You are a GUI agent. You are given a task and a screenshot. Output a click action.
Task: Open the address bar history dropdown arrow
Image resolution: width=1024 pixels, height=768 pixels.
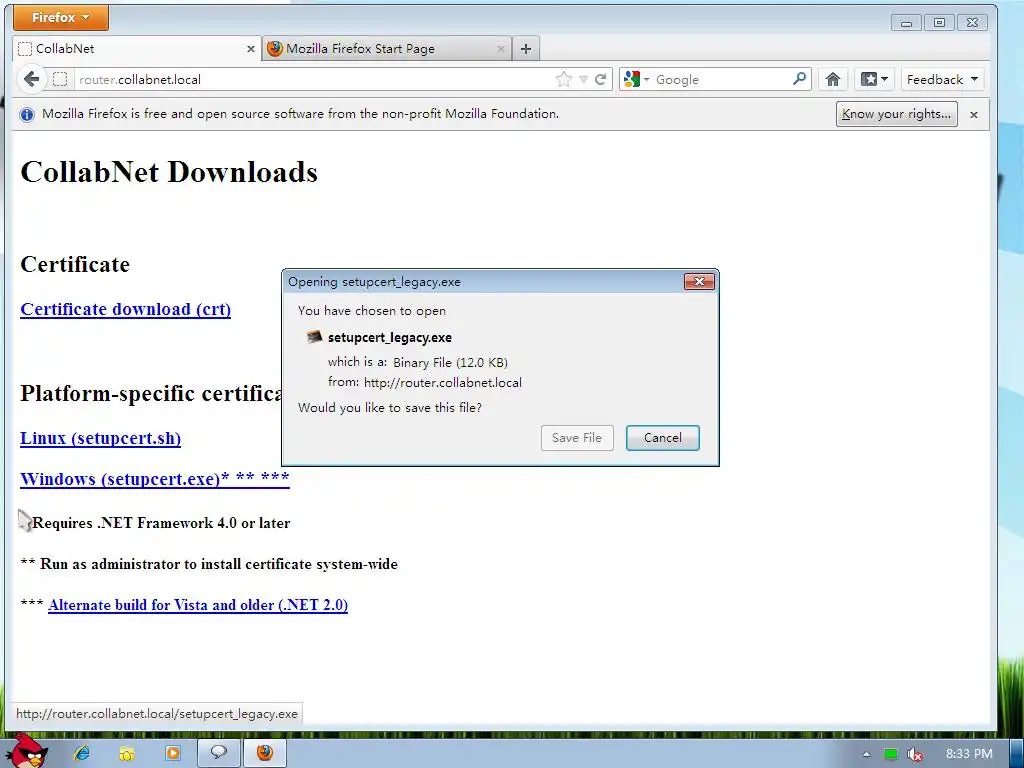[x=583, y=80]
